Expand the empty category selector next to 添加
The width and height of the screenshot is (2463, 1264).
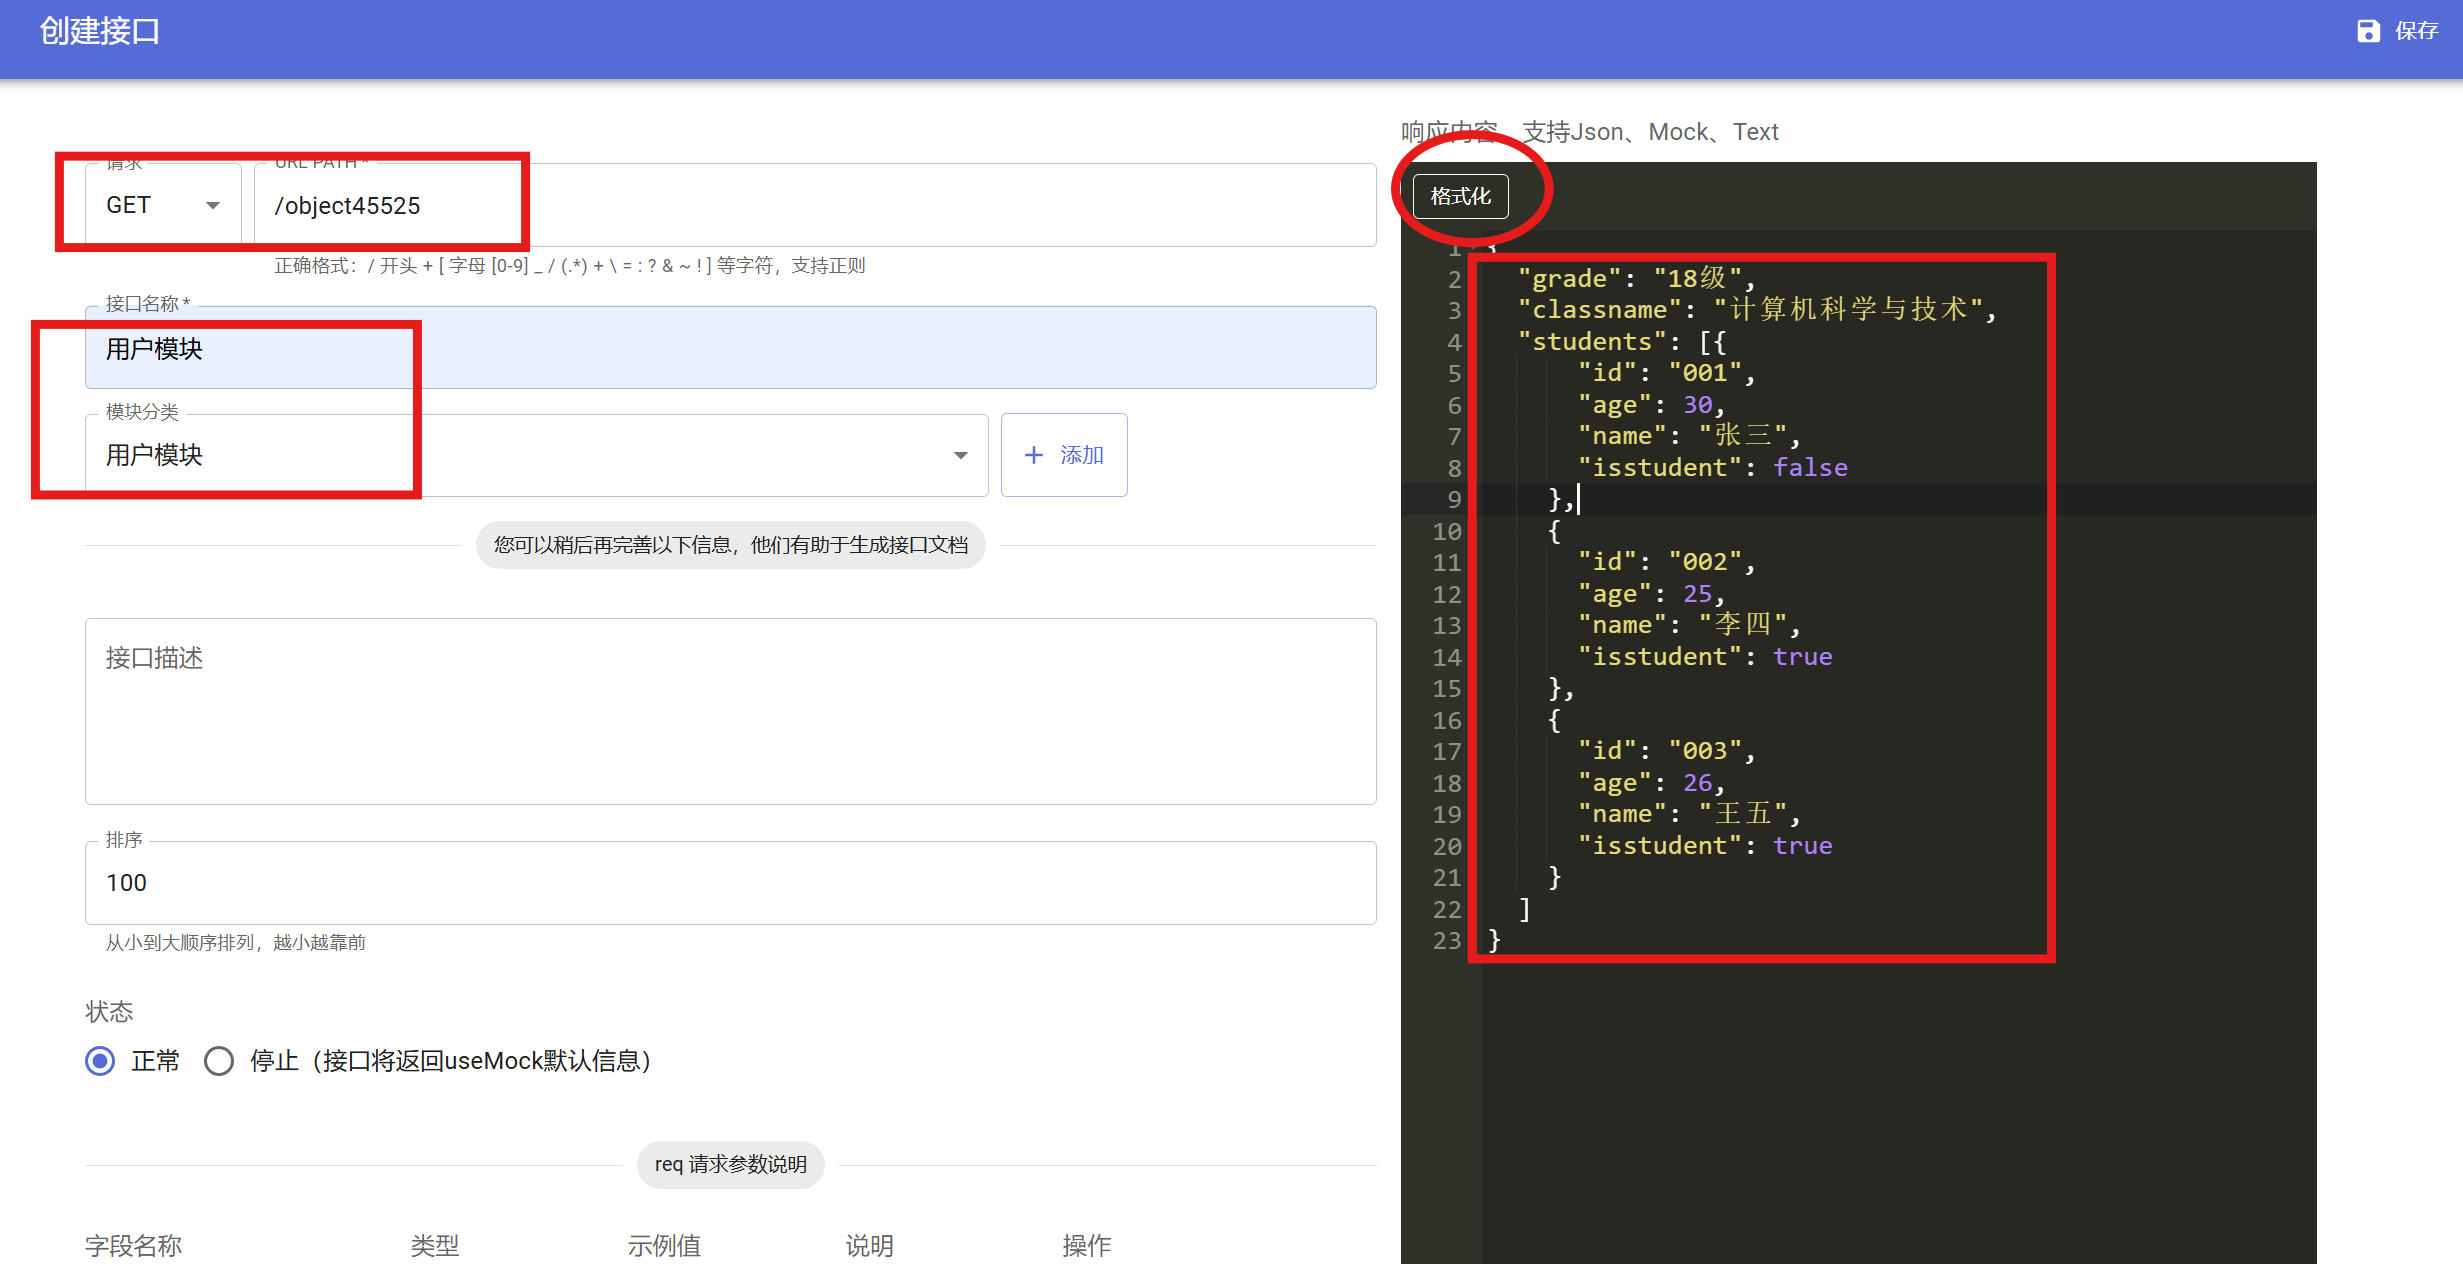[700, 455]
